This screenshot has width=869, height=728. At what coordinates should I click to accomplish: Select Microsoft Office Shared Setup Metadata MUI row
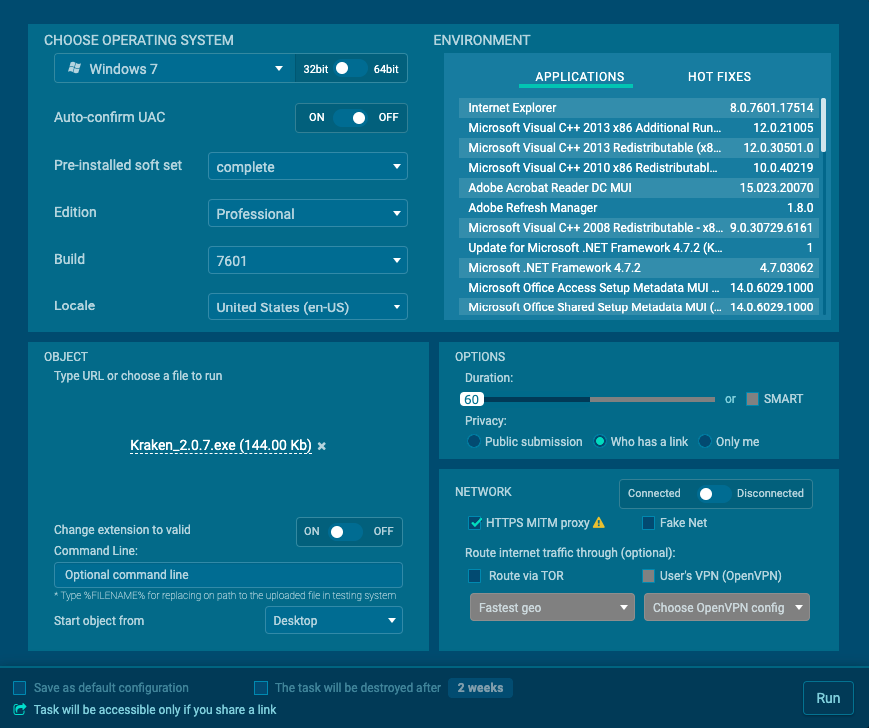tap(638, 307)
